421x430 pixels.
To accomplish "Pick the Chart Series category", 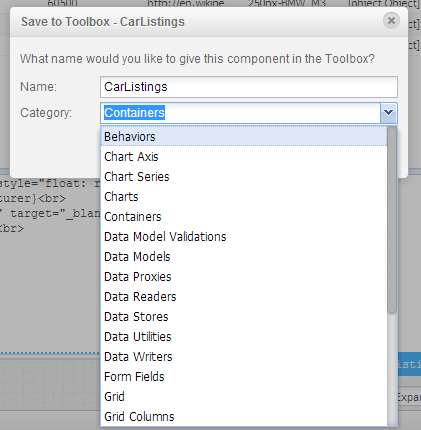I will click(244, 177).
